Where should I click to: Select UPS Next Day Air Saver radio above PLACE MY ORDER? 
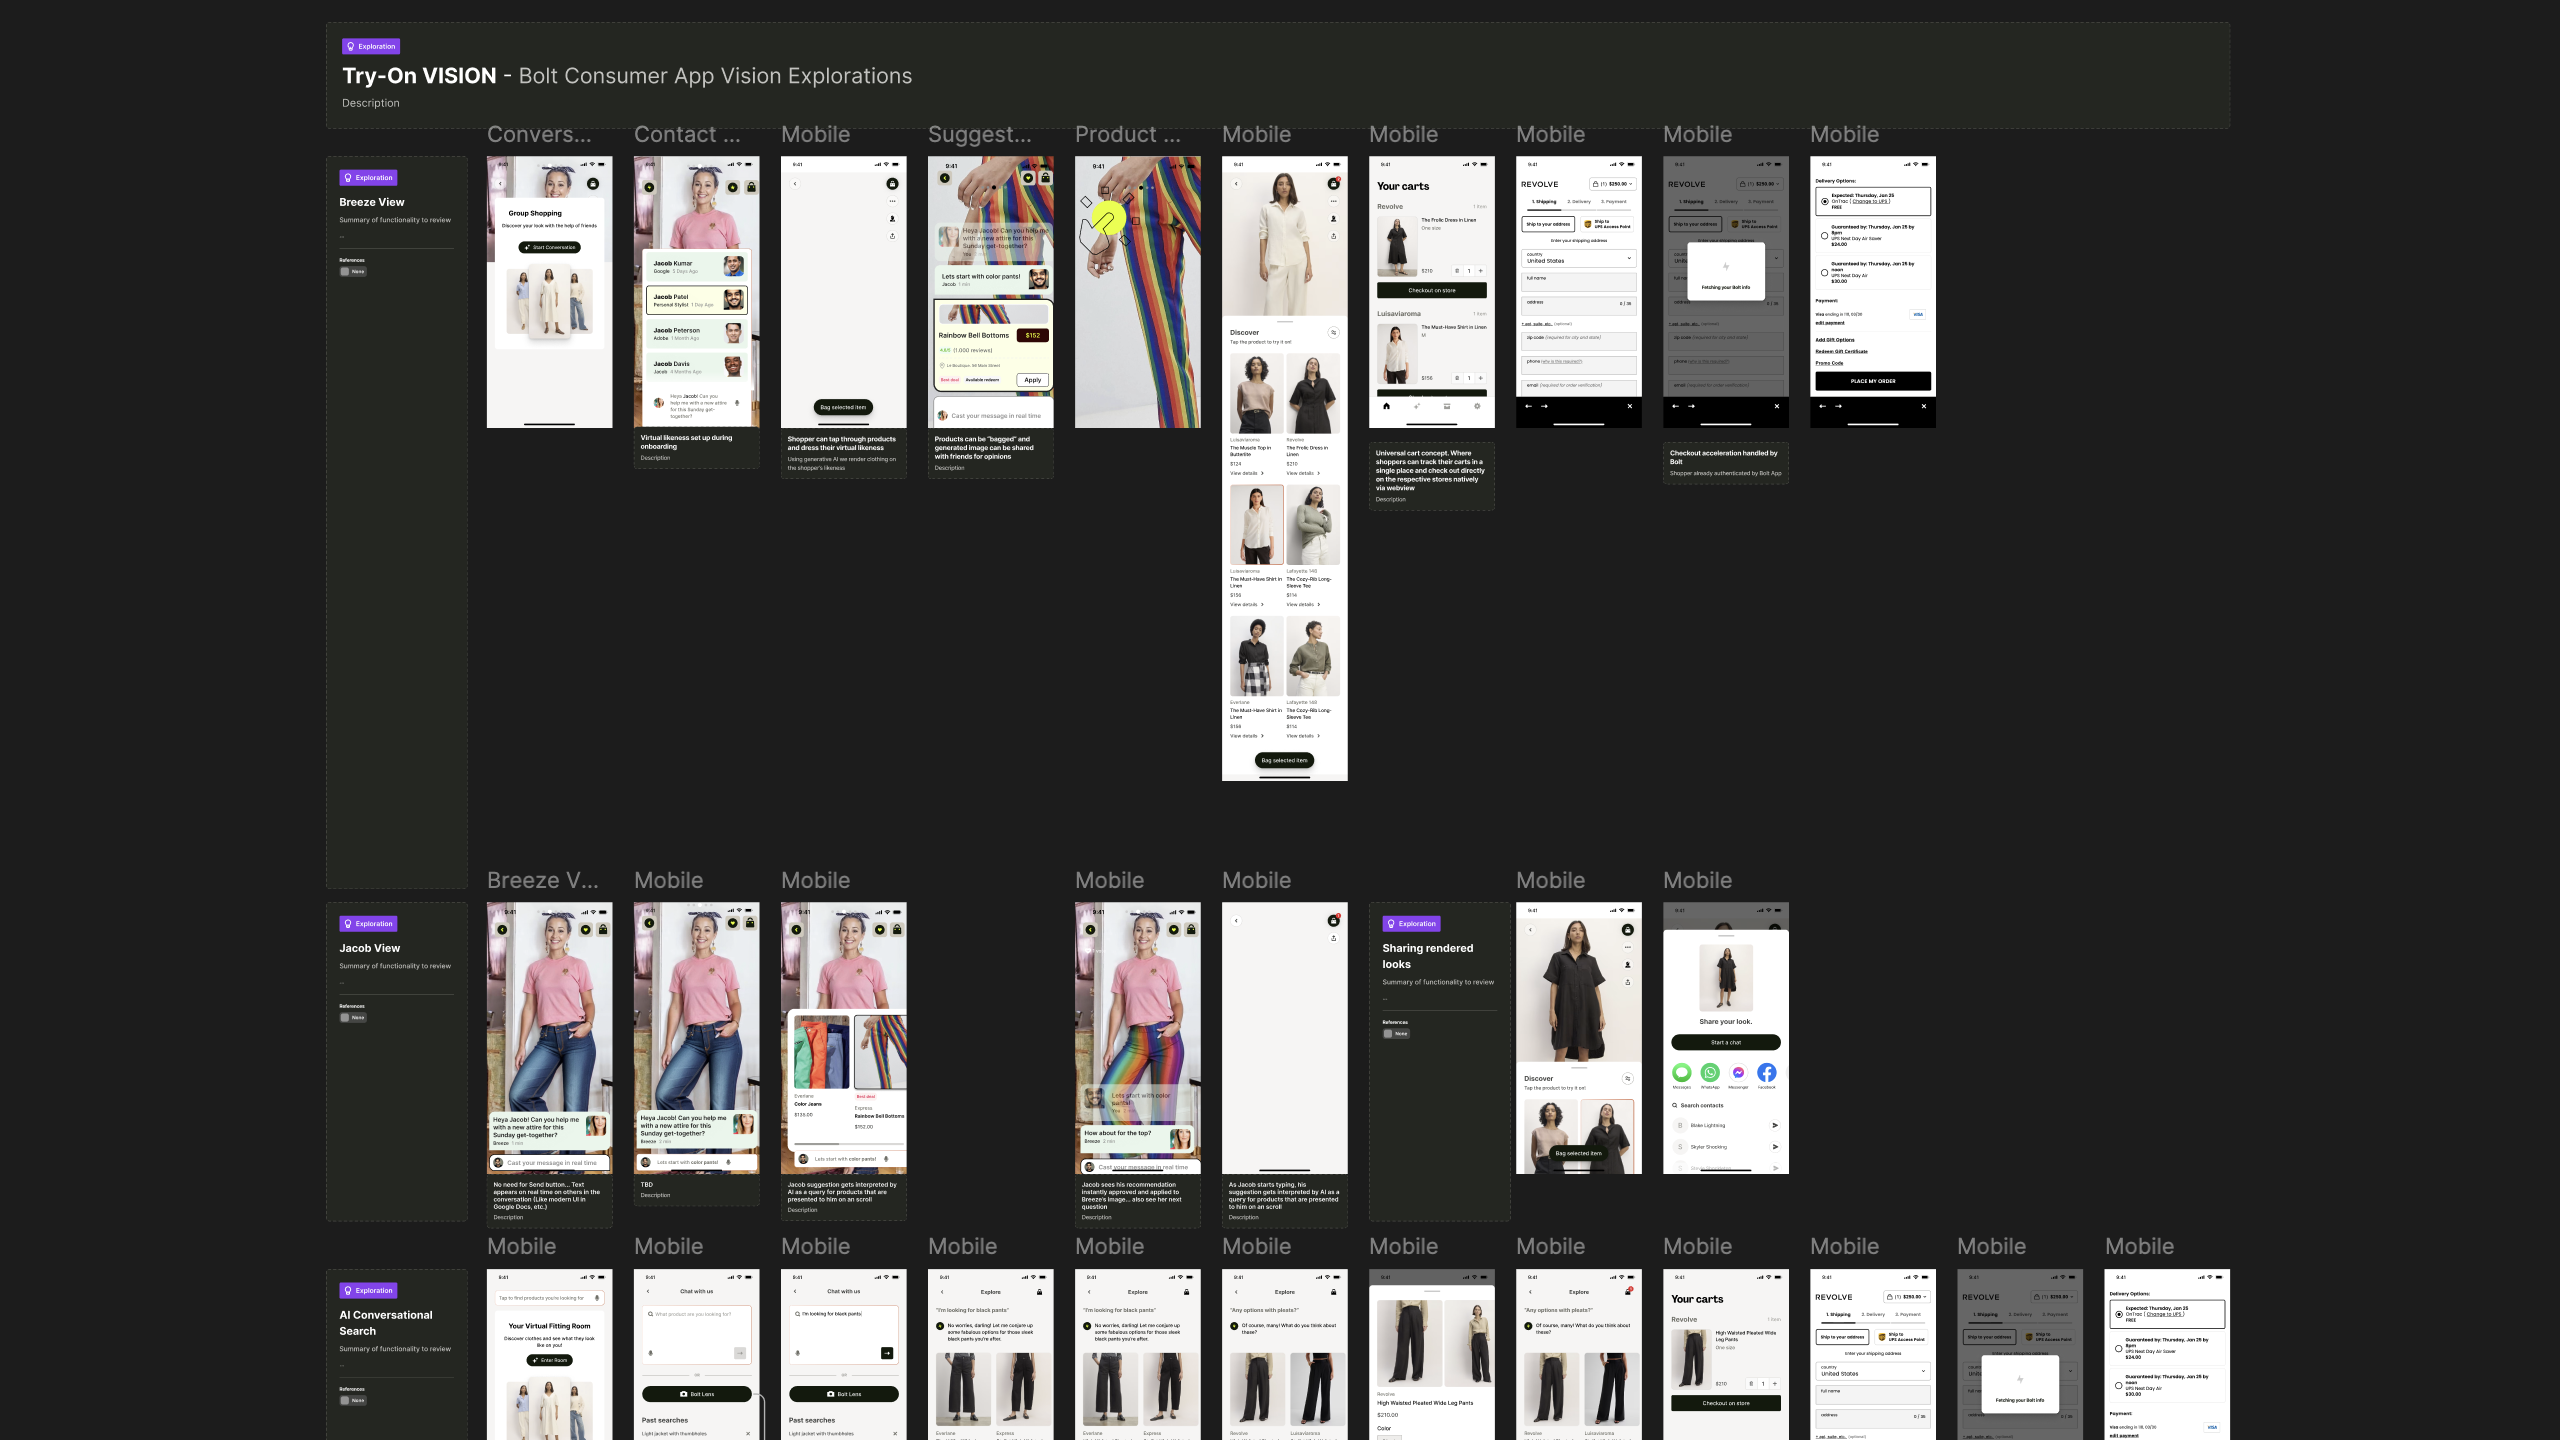tap(1824, 236)
